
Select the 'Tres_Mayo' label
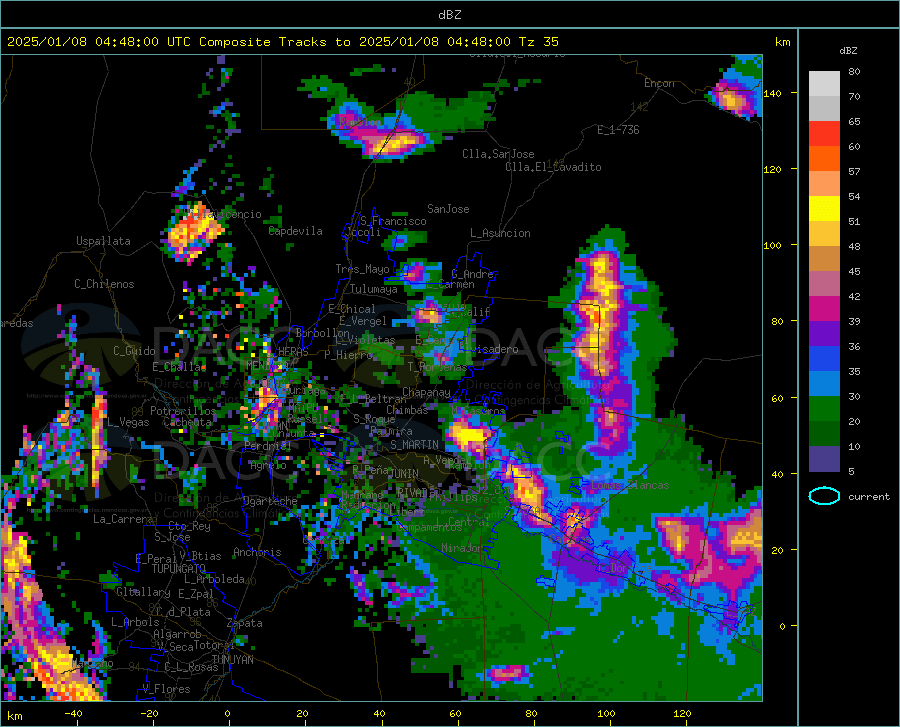pos(362,269)
